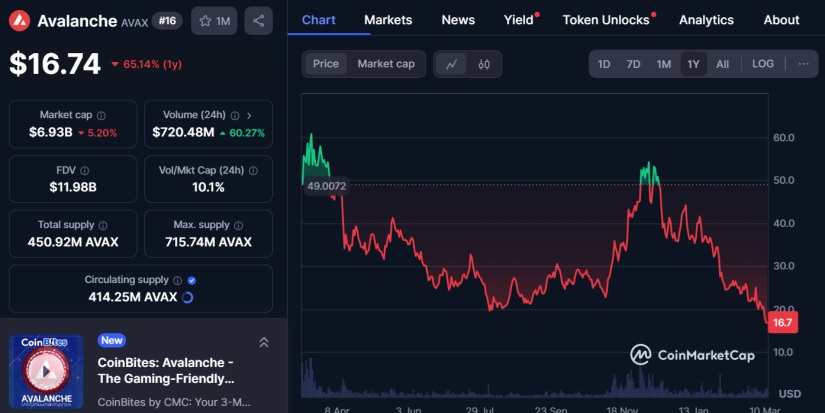Switch to candlestick chart view icon
The height and width of the screenshot is (413, 825).
click(x=484, y=64)
